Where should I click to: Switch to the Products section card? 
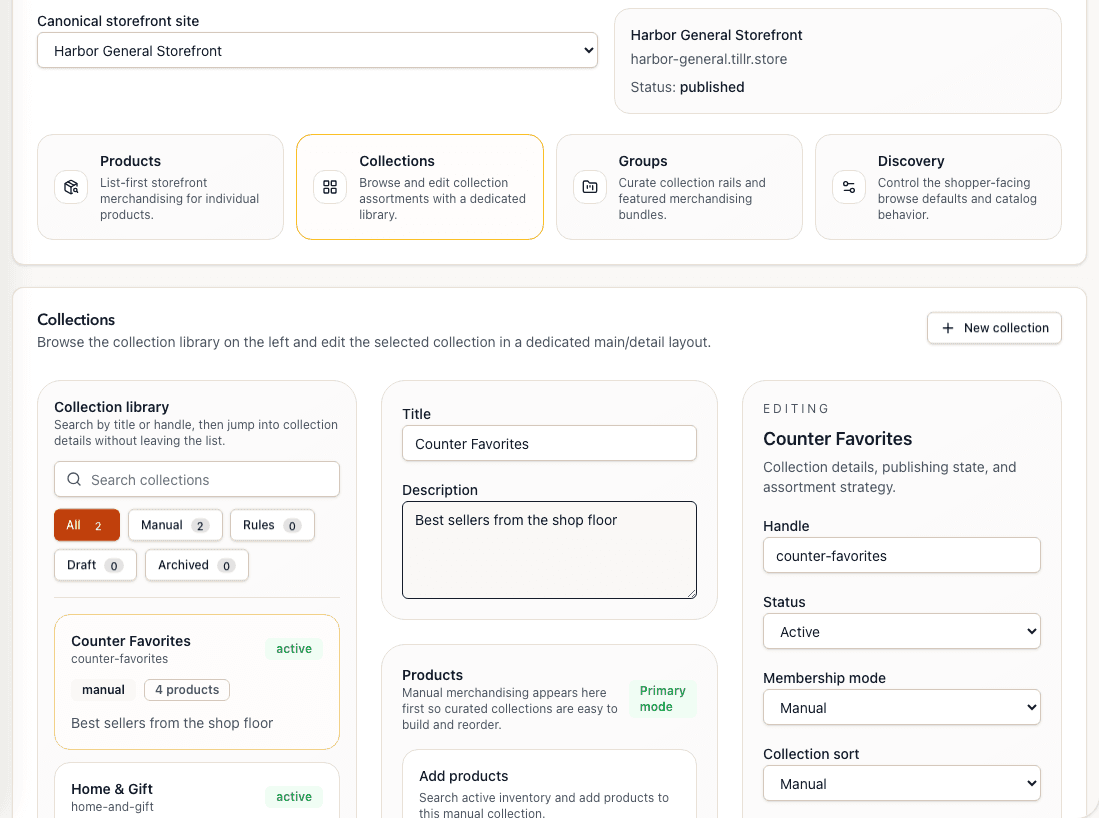(161, 187)
